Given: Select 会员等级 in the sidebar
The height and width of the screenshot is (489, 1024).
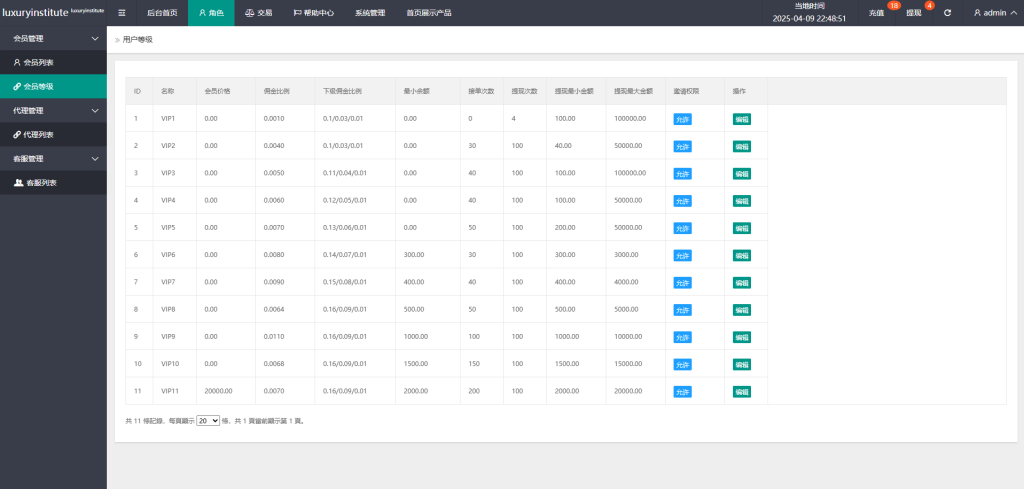Looking at the screenshot, I should 53,86.
